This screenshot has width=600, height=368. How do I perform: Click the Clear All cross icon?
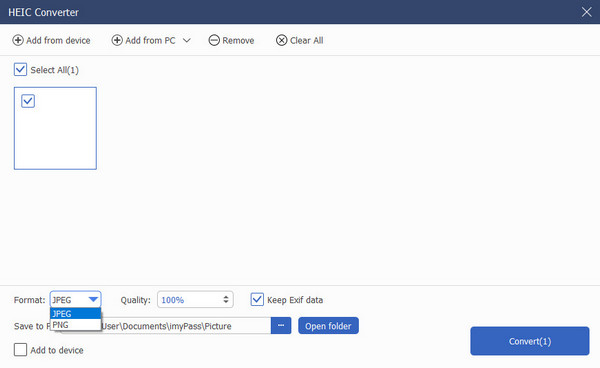282,40
